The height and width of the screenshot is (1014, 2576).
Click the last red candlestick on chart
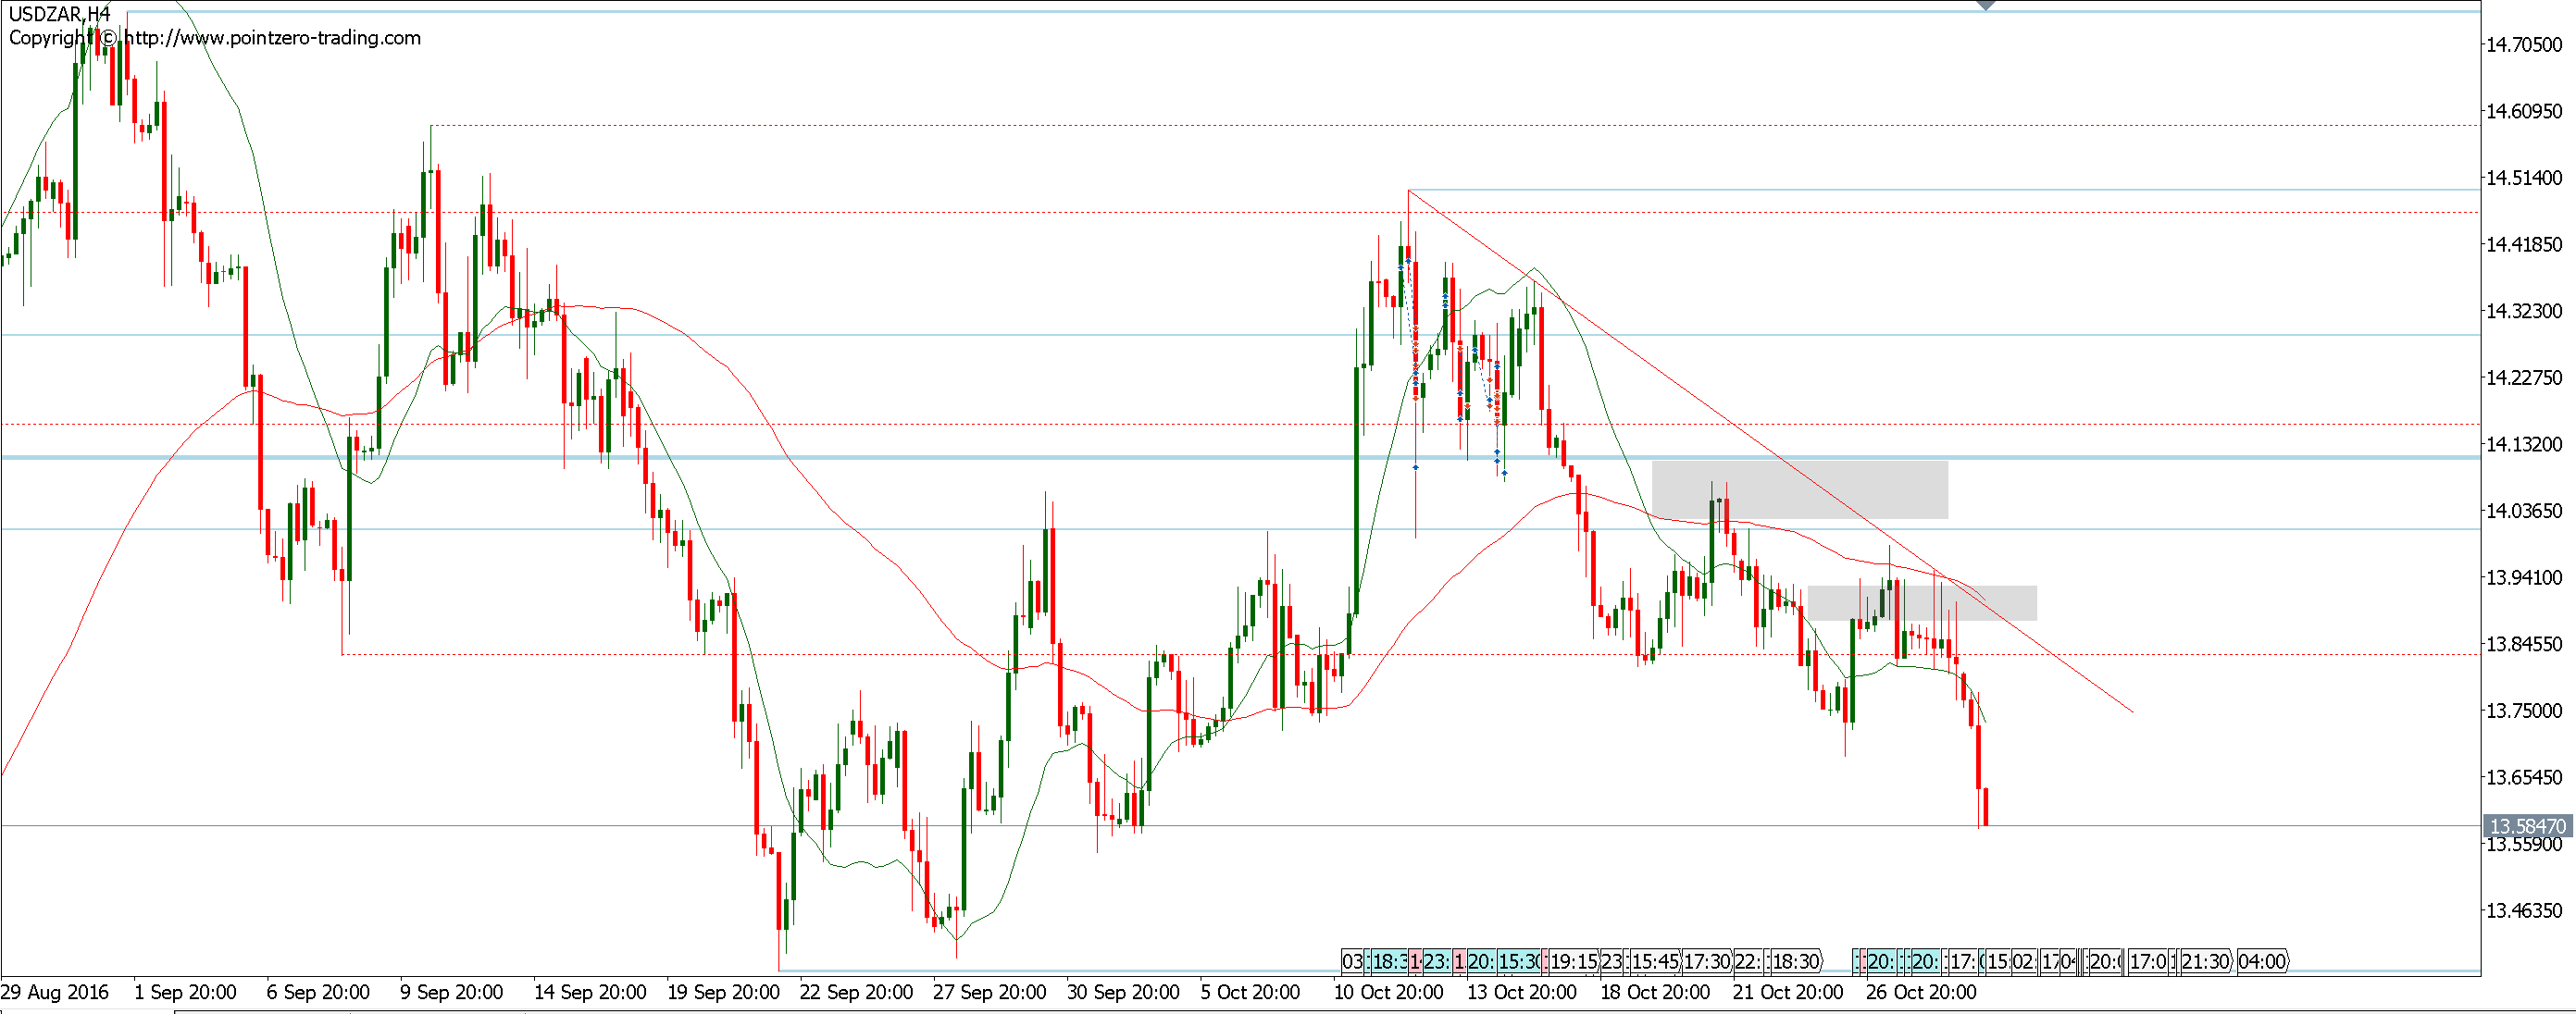click(1985, 806)
